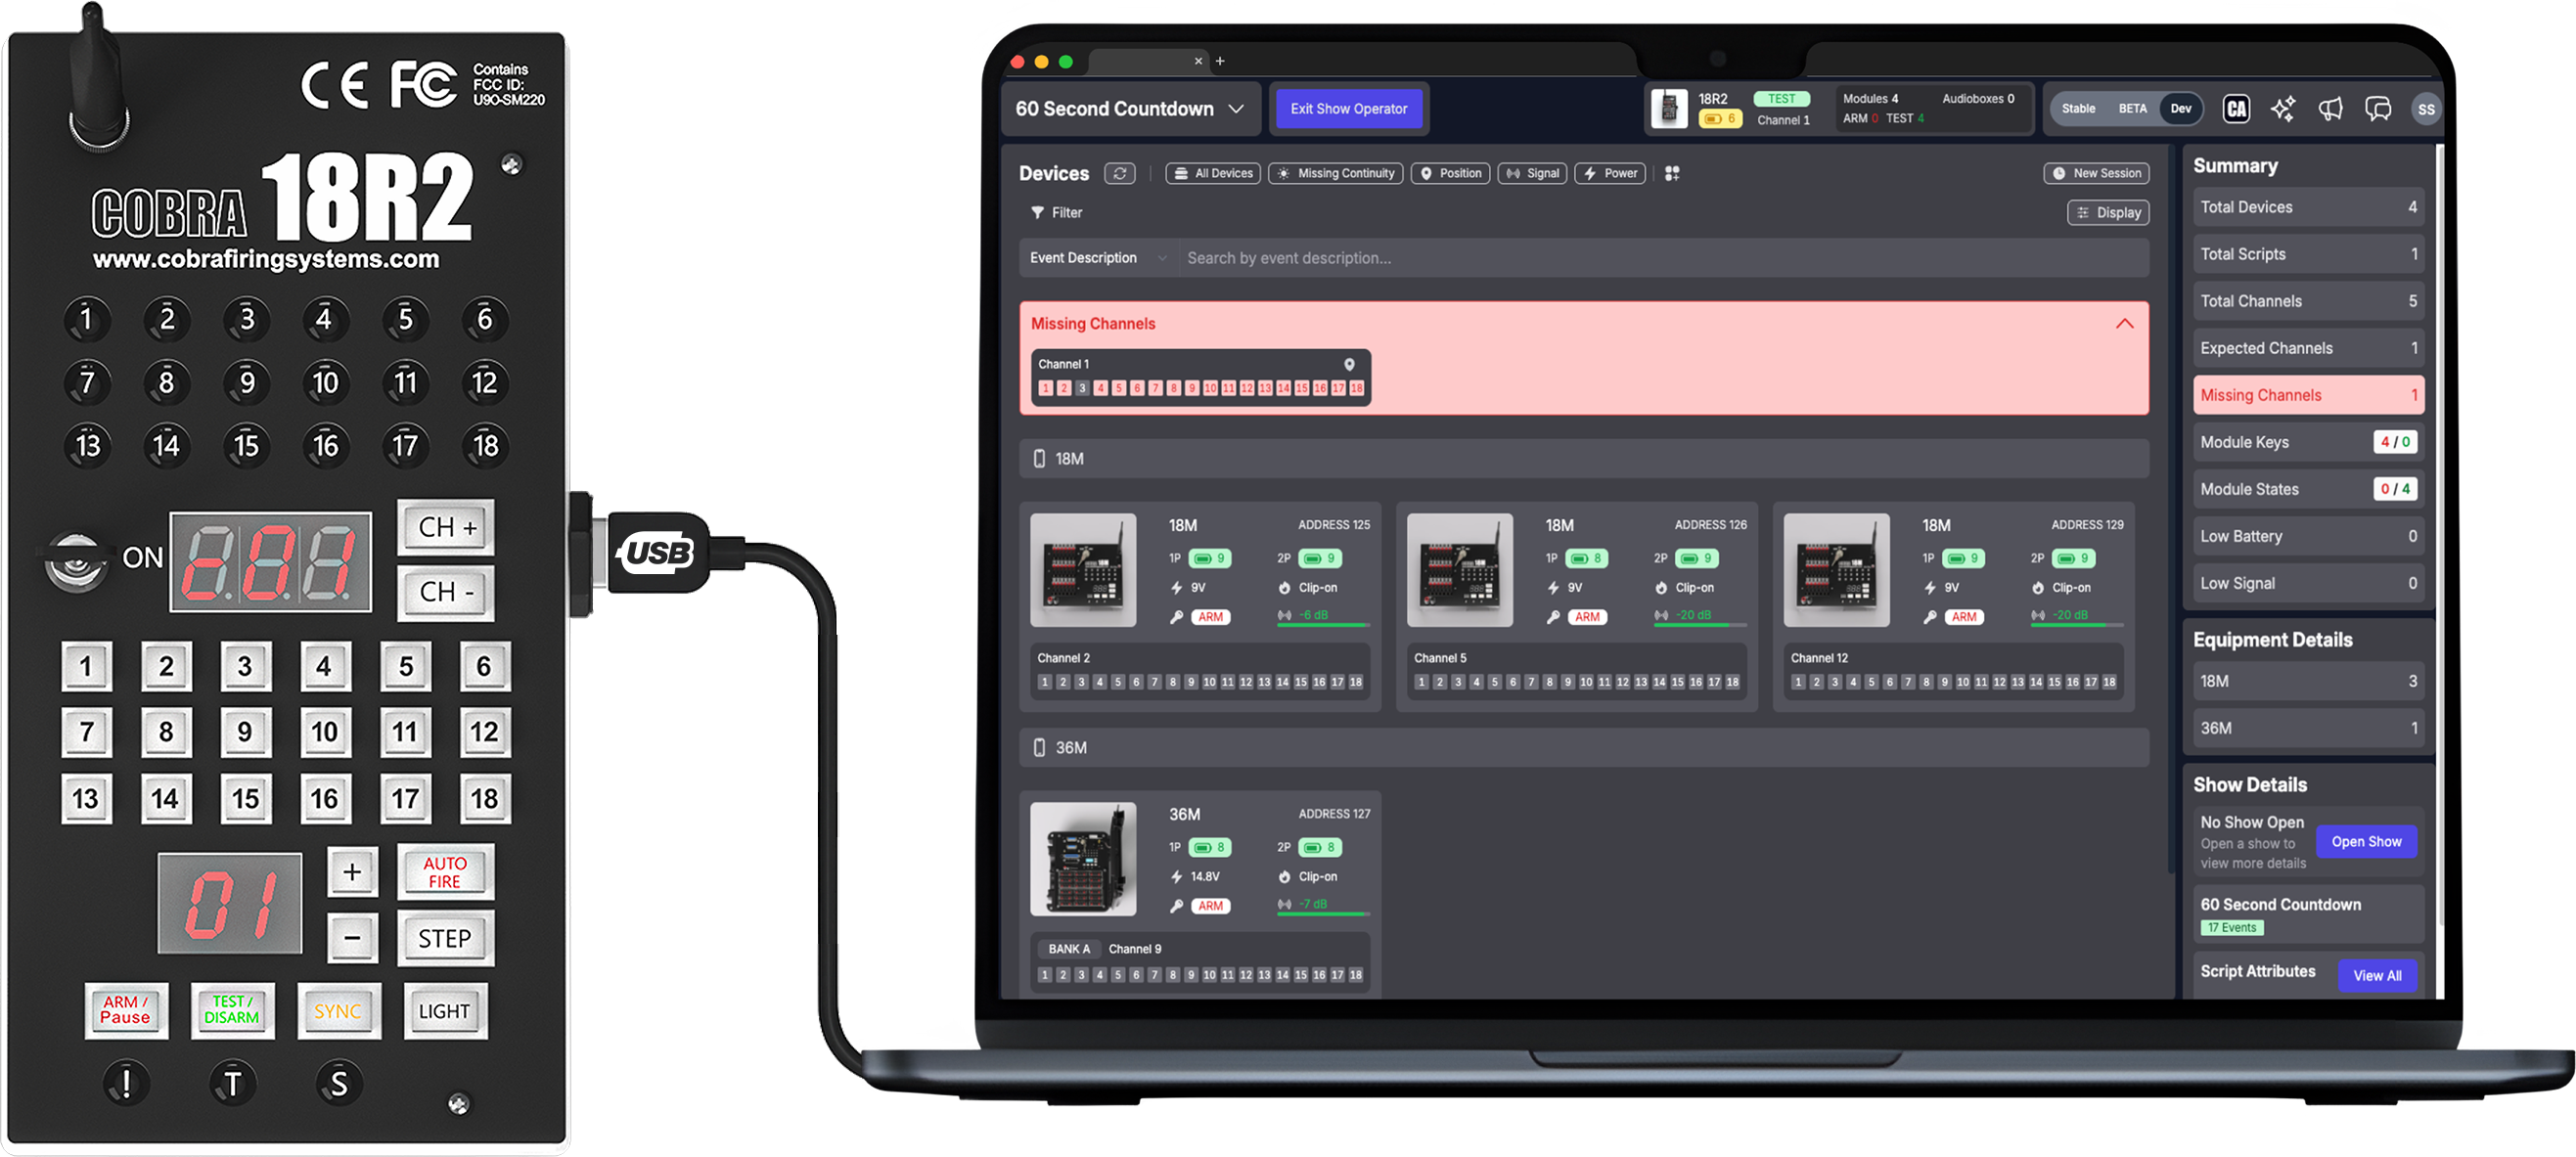Viewport: 2576px width, 1157px height.
Task: Start a New Session
Action: pyautogui.click(x=2095, y=173)
